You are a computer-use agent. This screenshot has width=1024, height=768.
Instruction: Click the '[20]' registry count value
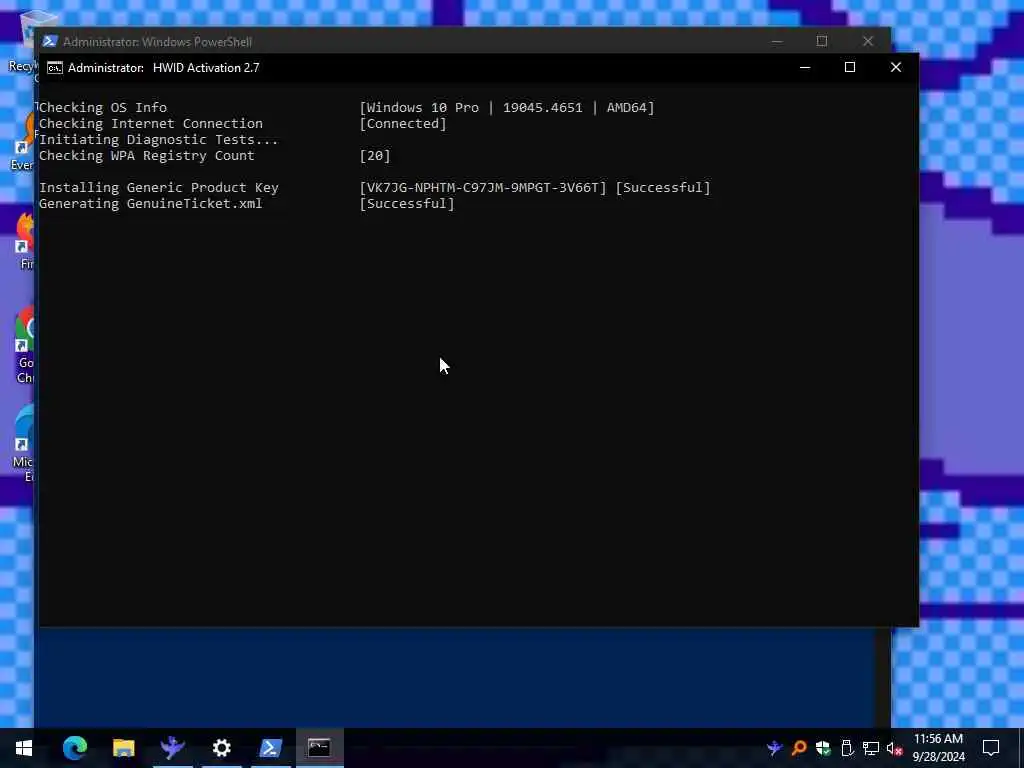click(x=375, y=155)
